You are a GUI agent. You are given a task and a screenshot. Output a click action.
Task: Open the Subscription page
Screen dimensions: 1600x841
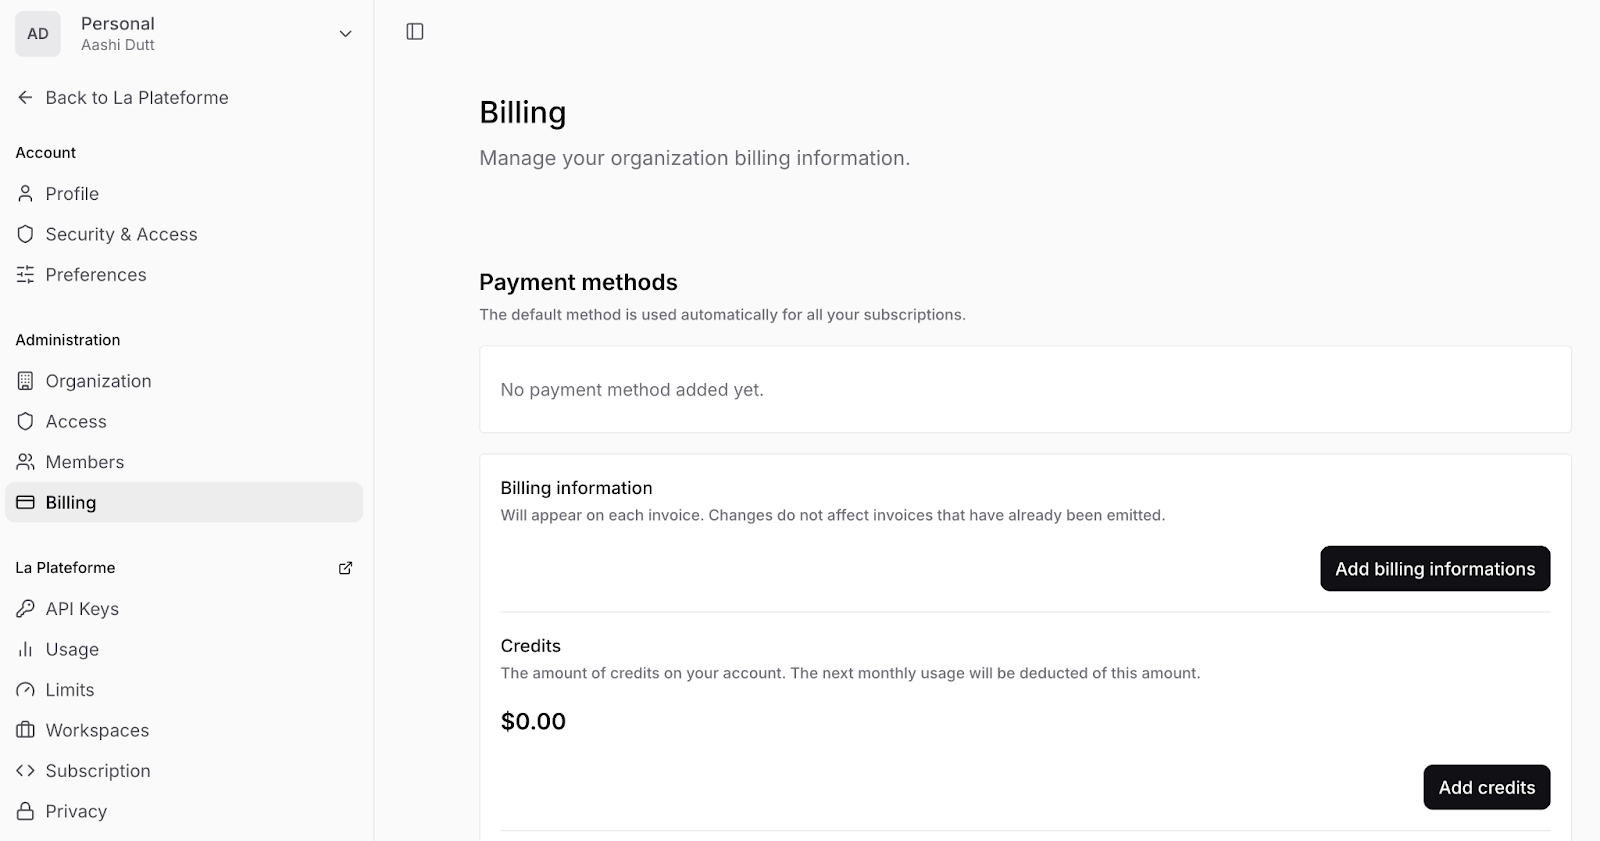[x=98, y=771]
